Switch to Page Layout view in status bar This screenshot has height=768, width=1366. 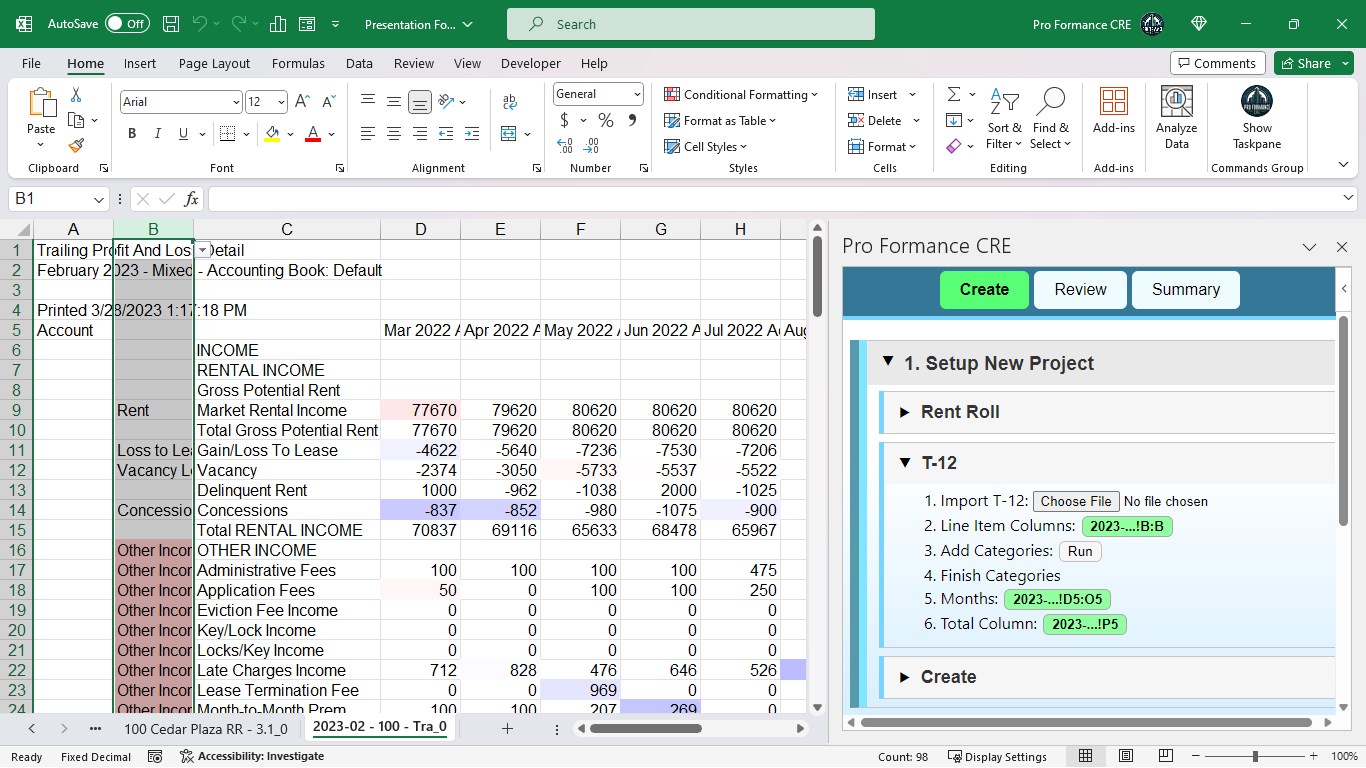click(1126, 756)
